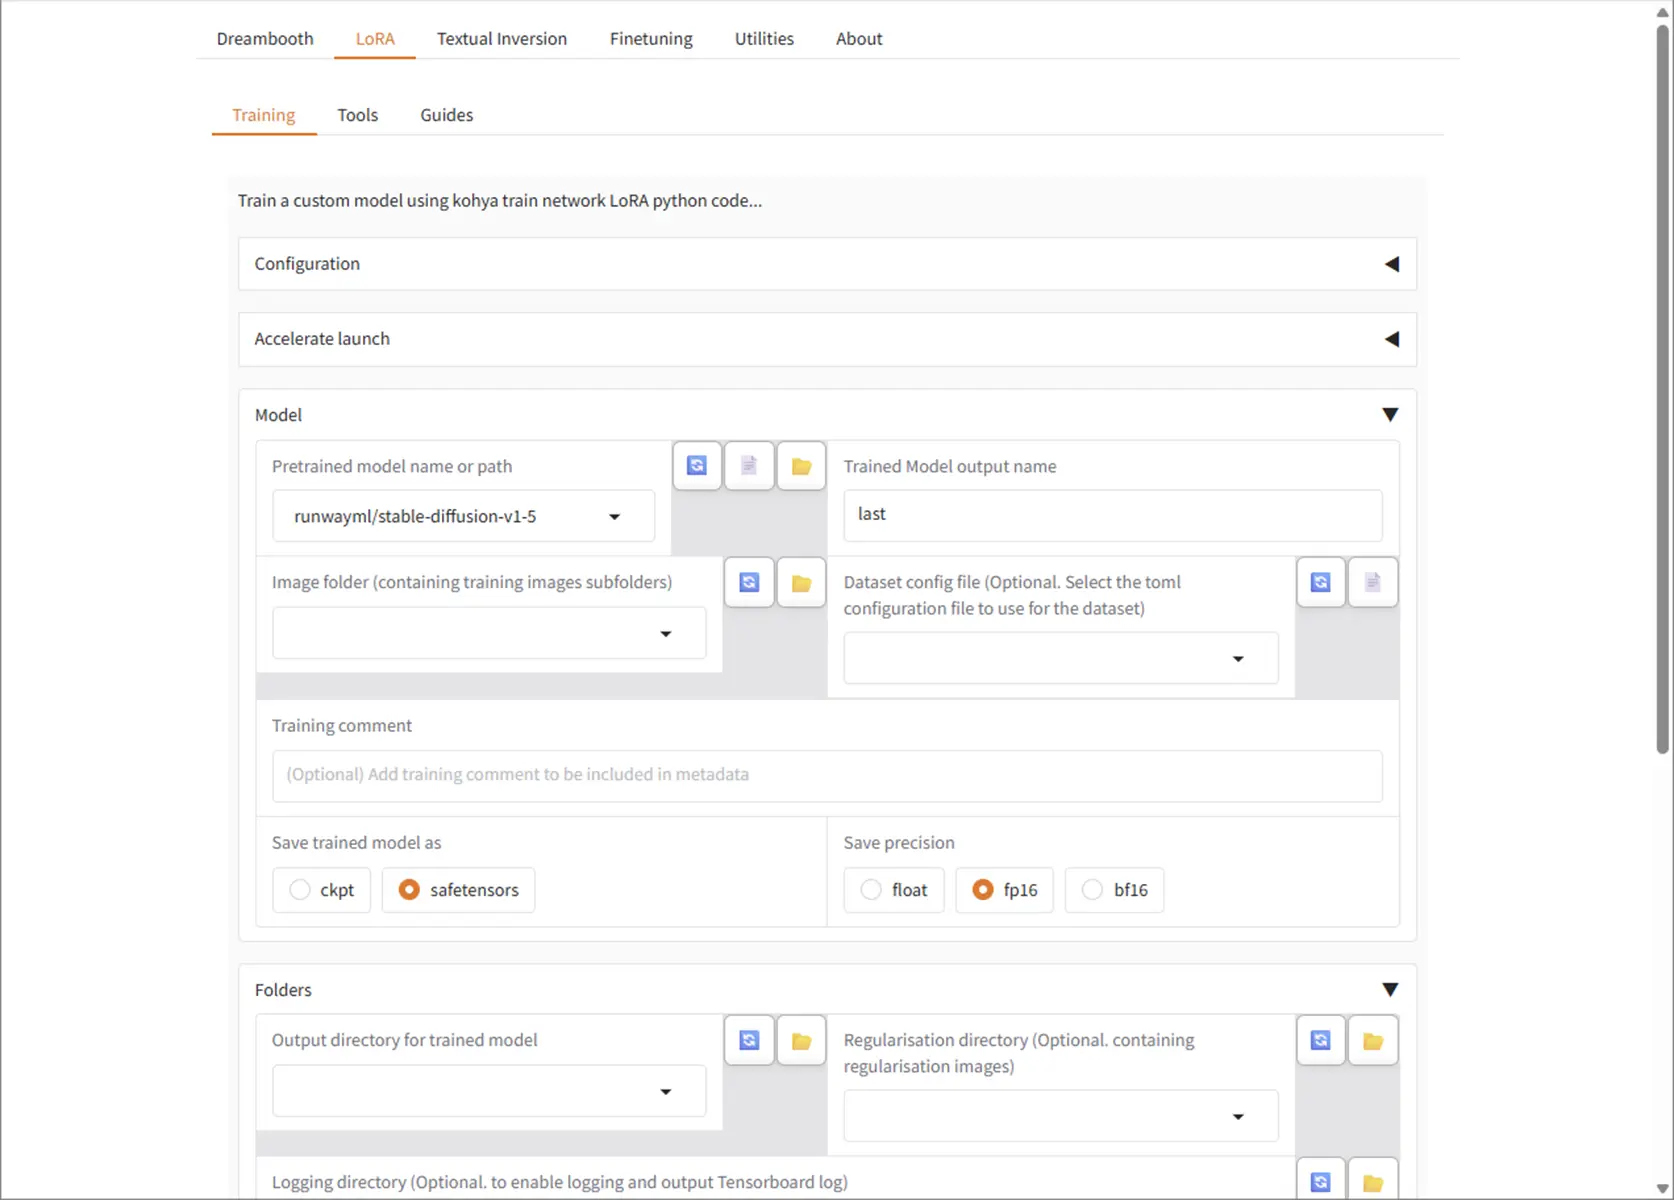Refresh the Dataset config file list

tap(1321, 582)
